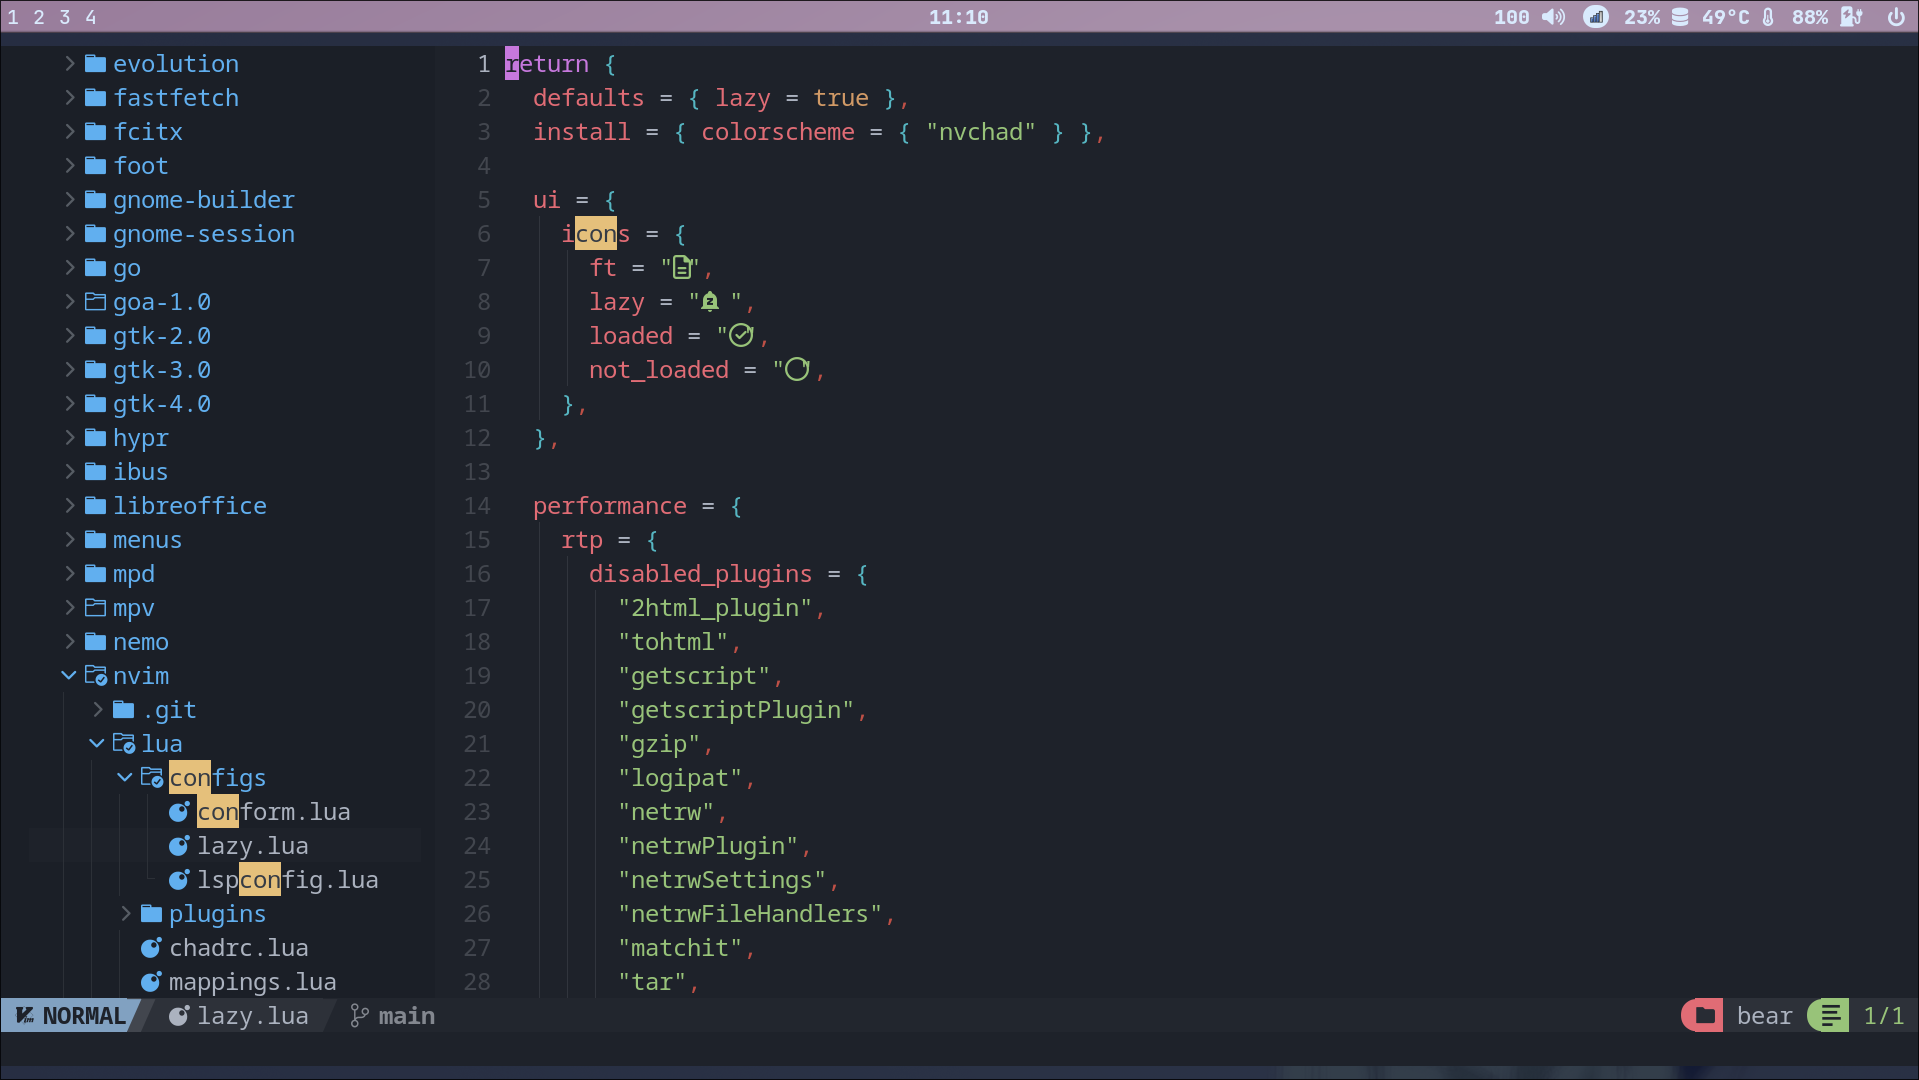Click the main branch label

pos(406,1015)
